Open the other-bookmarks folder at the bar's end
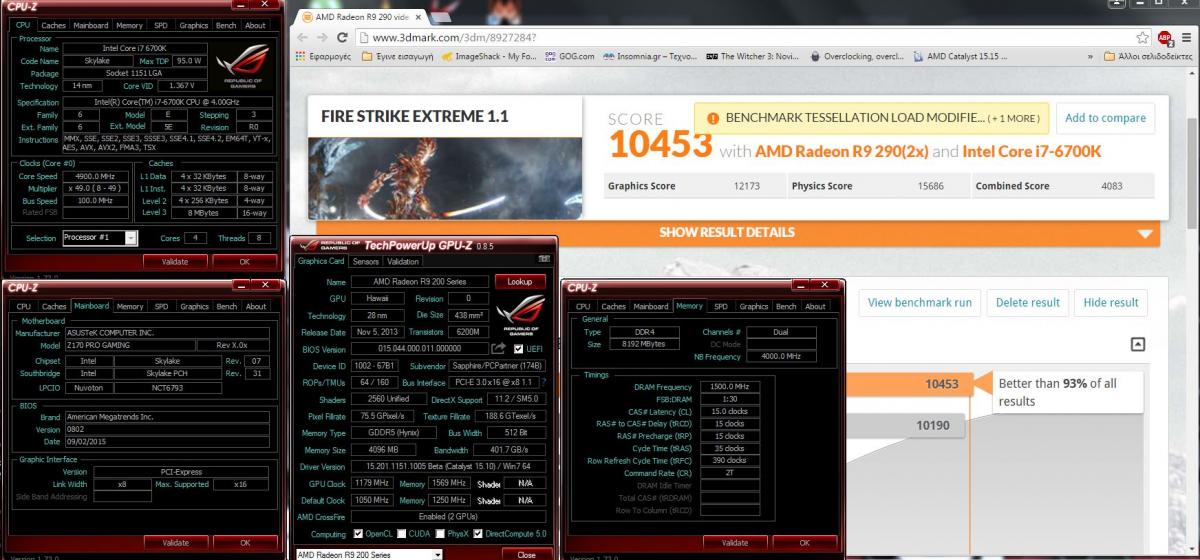This screenshot has height=560, width=1200. (x=1148, y=57)
